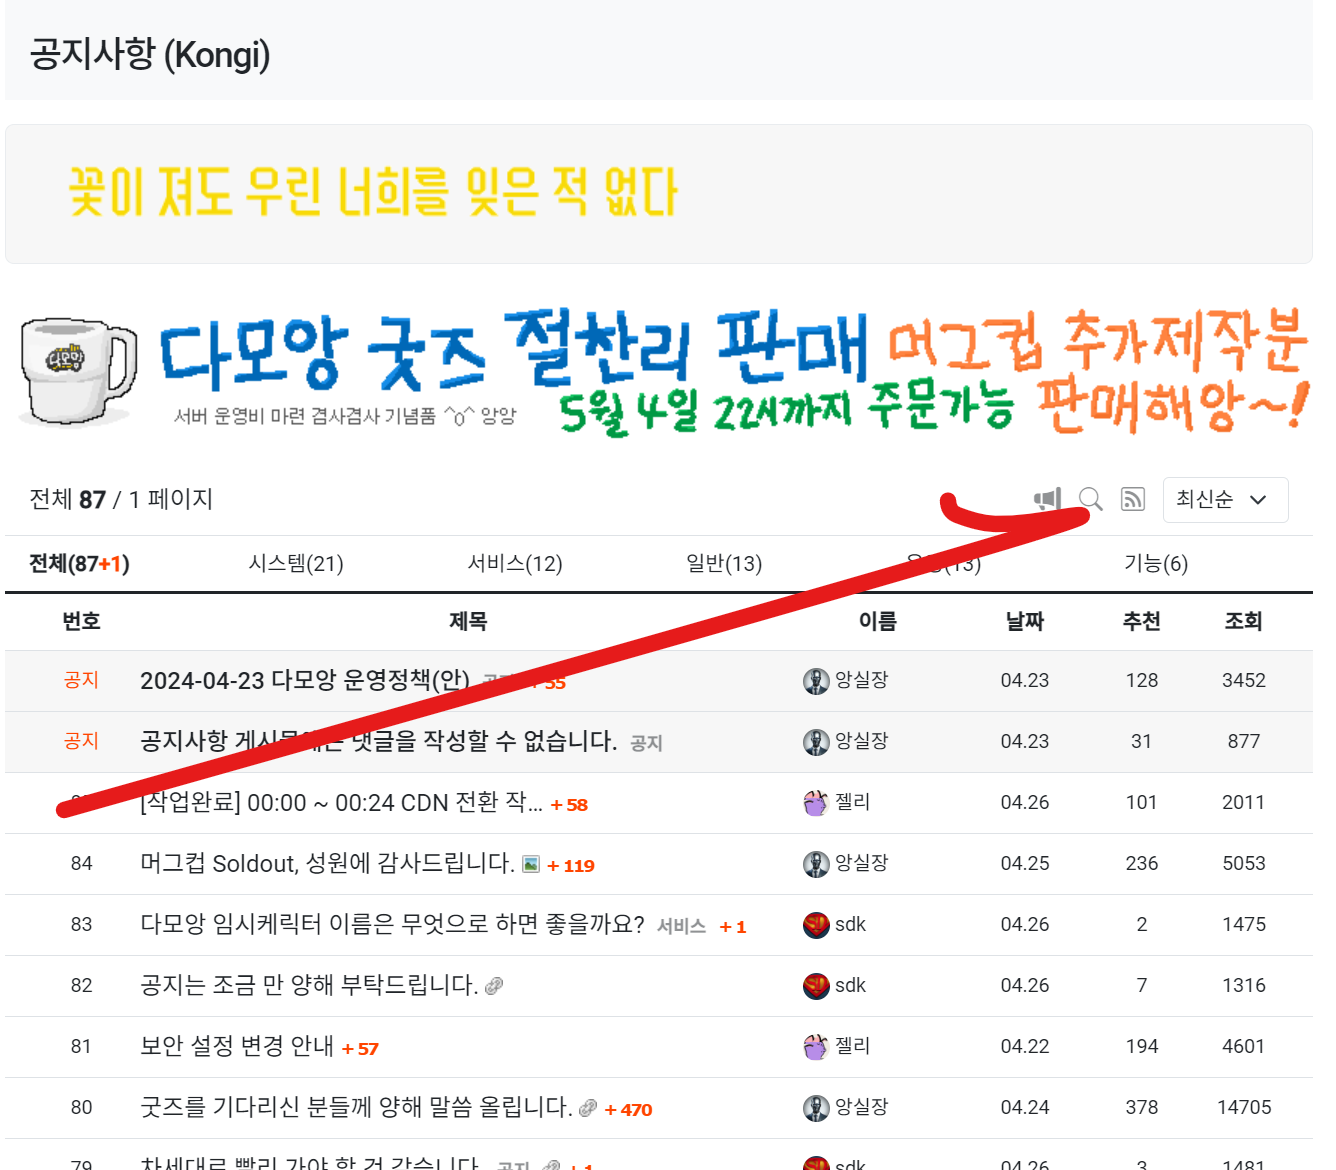Click the 제목 column header

point(468,621)
